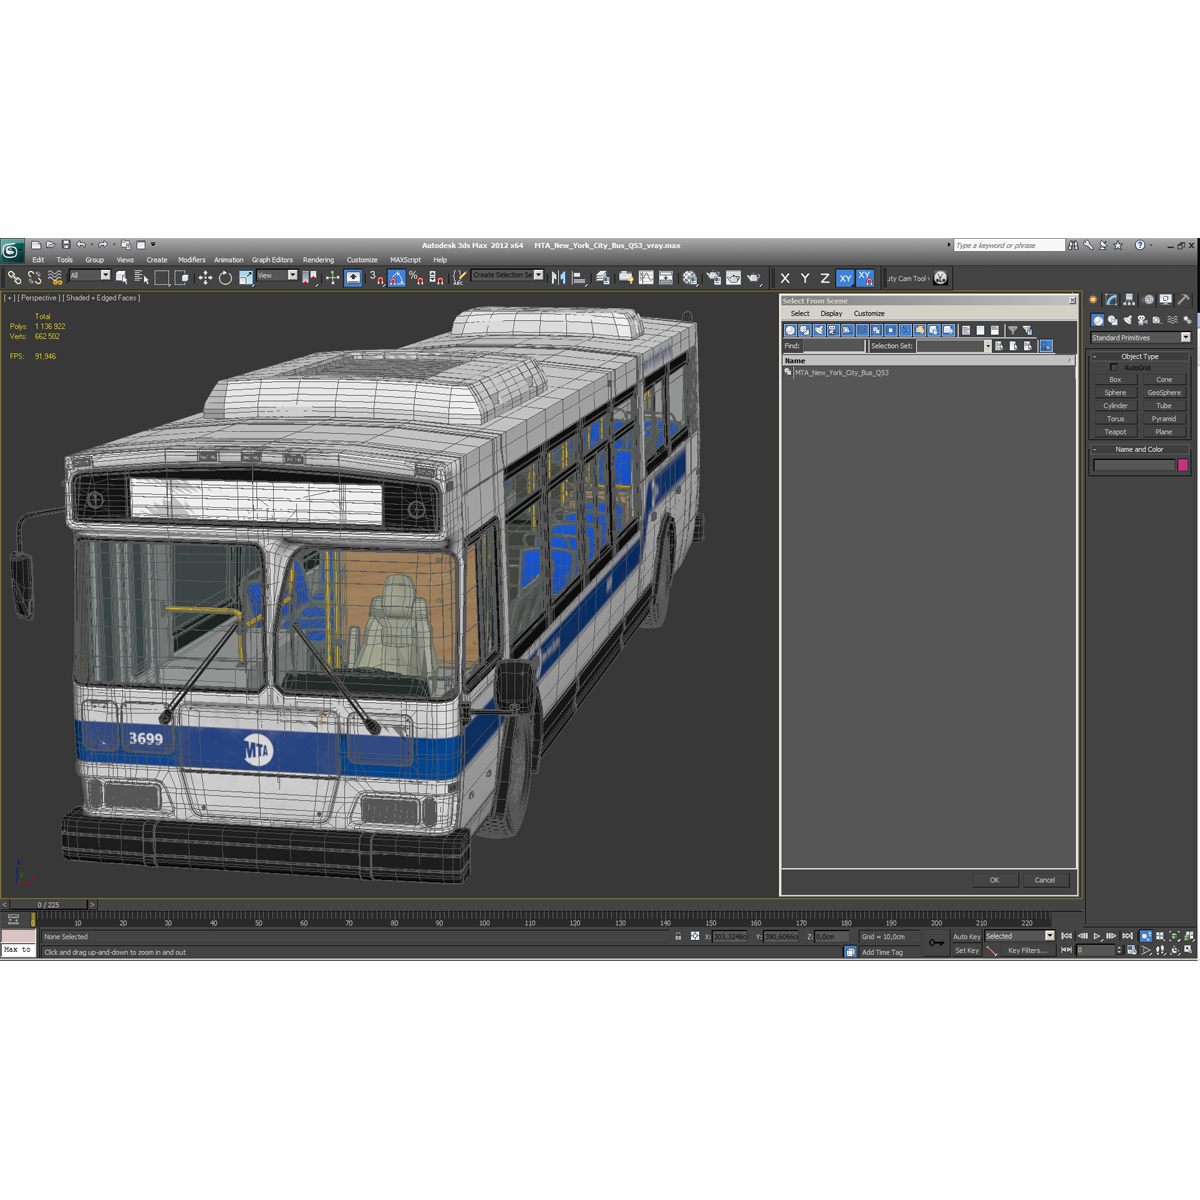The width and height of the screenshot is (1200, 1200).
Task: Click the Render Setup icon
Action: click(713, 278)
